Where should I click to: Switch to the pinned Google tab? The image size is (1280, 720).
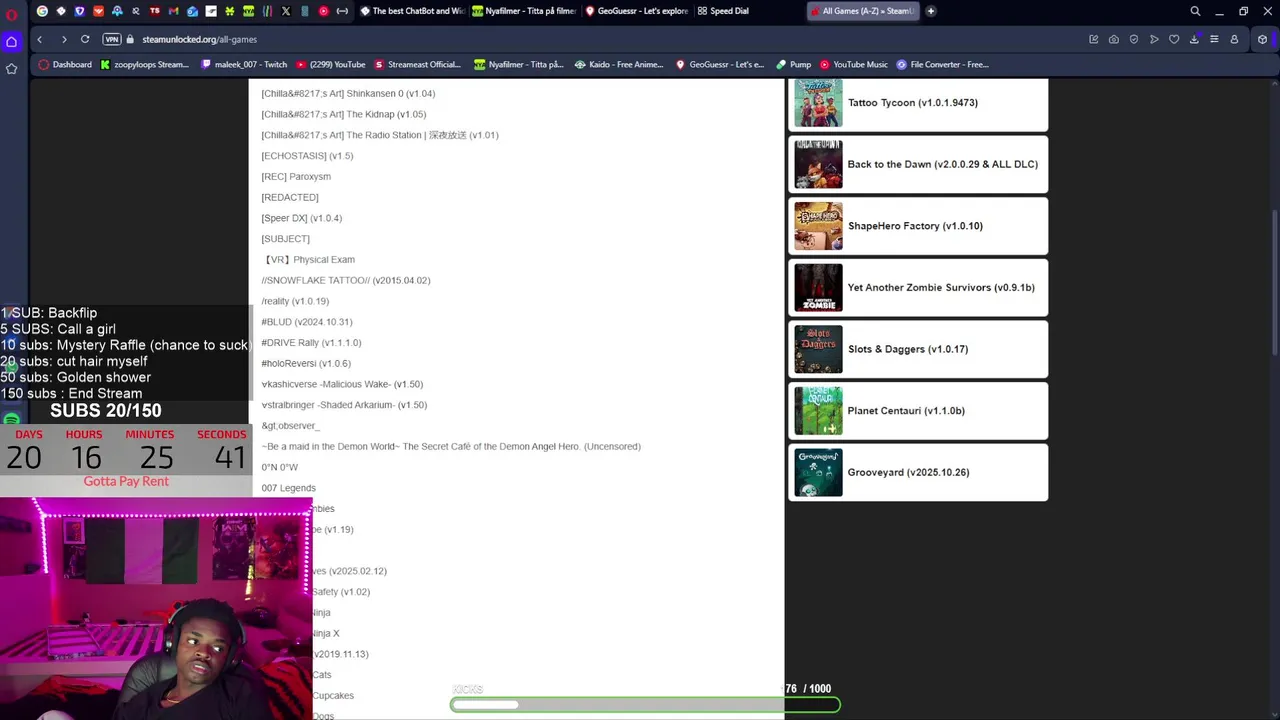click(x=42, y=11)
